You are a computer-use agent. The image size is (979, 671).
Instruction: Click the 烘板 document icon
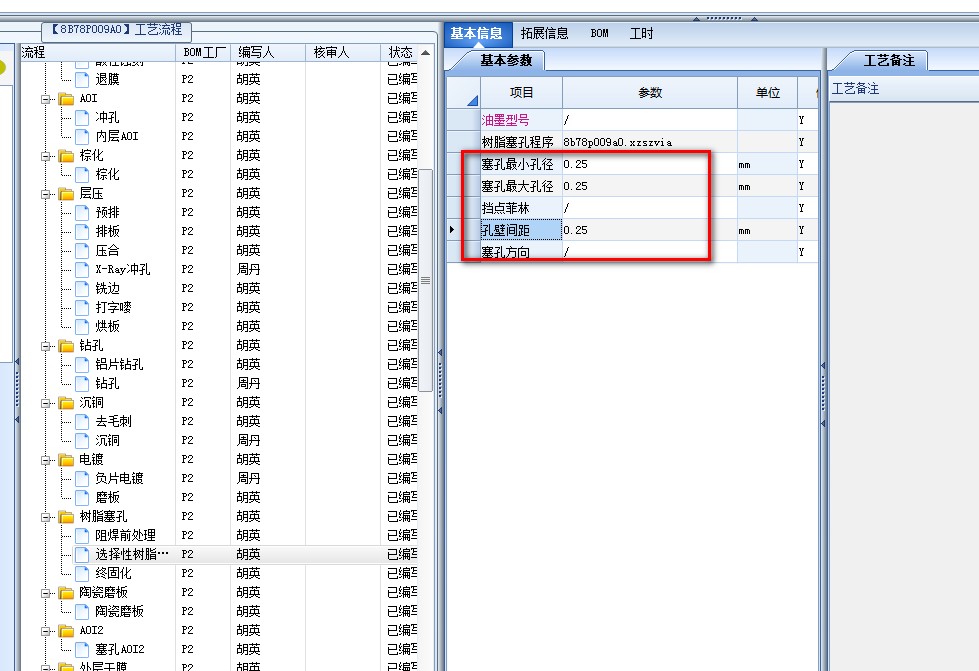pyautogui.click(x=82, y=326)
